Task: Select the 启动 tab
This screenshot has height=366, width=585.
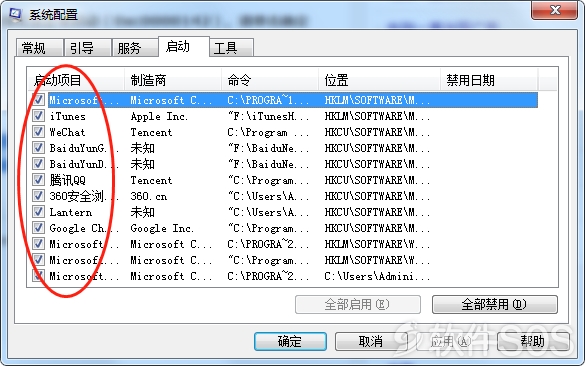Action: (184, 47)
